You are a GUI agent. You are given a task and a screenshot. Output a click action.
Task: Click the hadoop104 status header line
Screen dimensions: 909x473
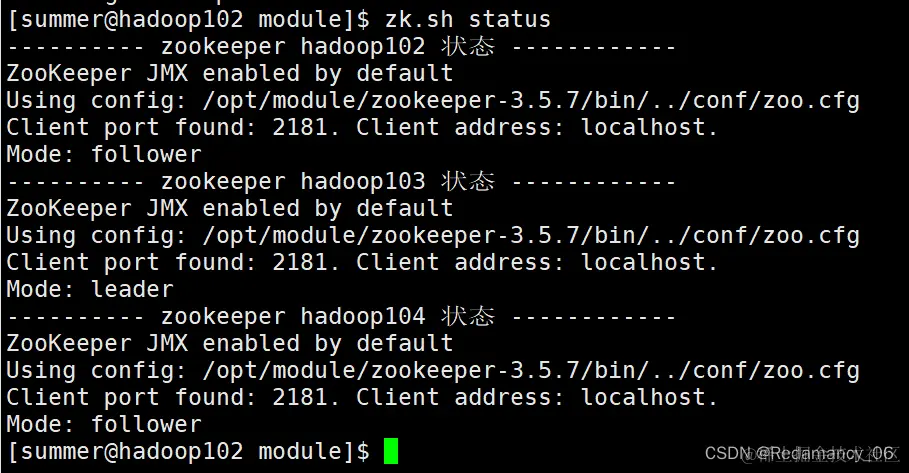[341, 316]
